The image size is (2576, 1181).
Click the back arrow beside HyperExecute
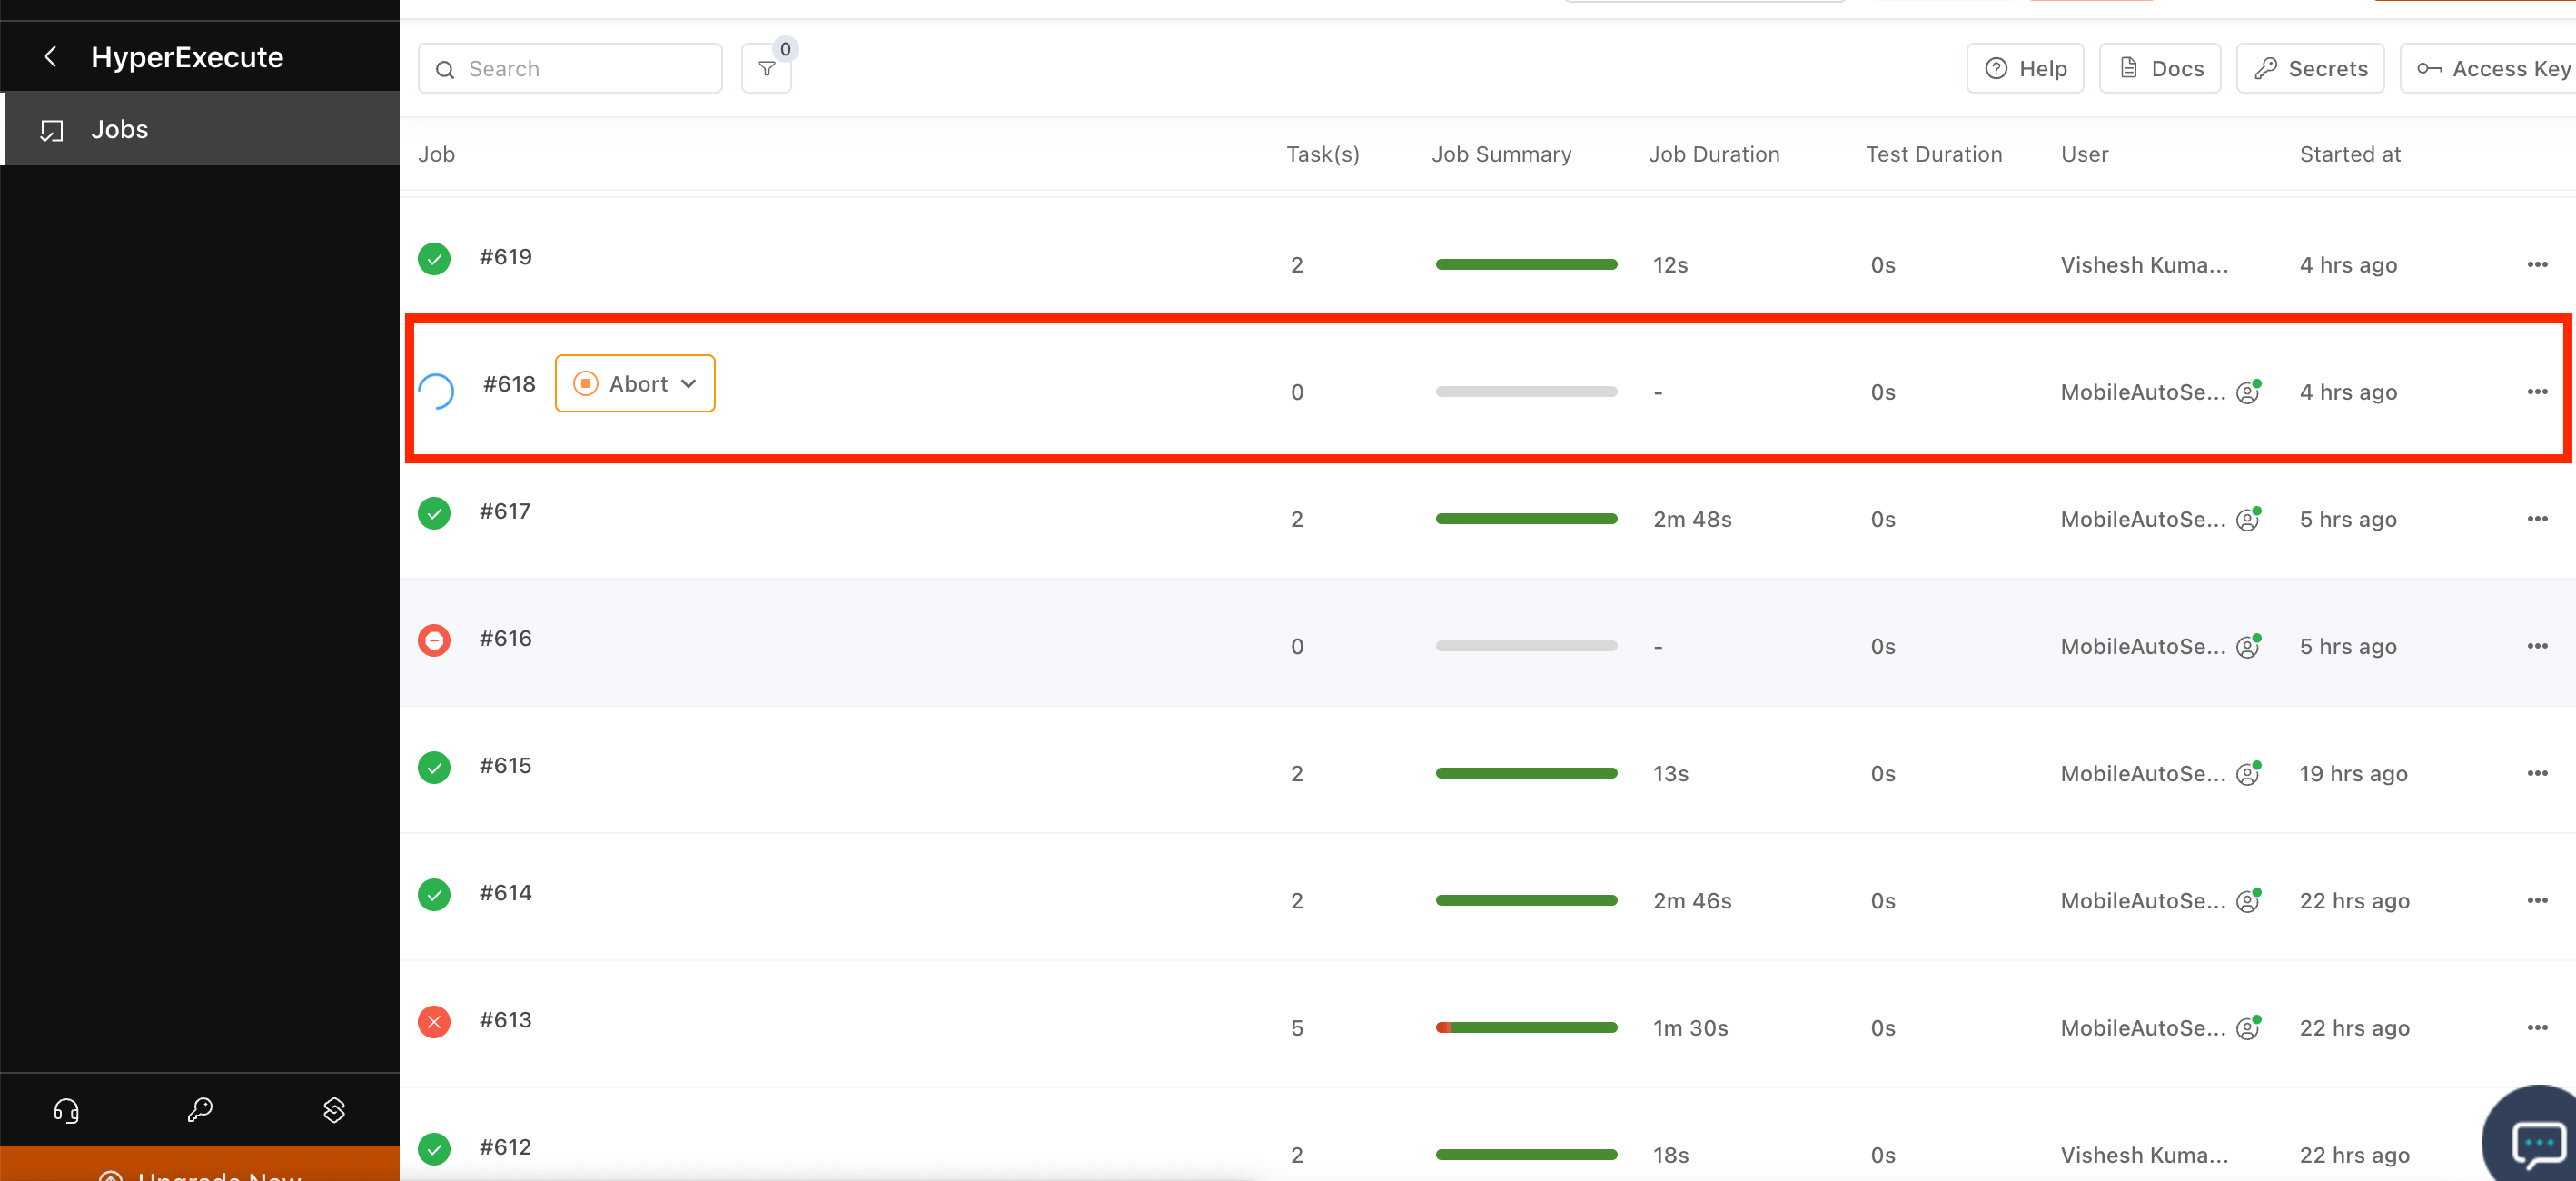[50, 57]
